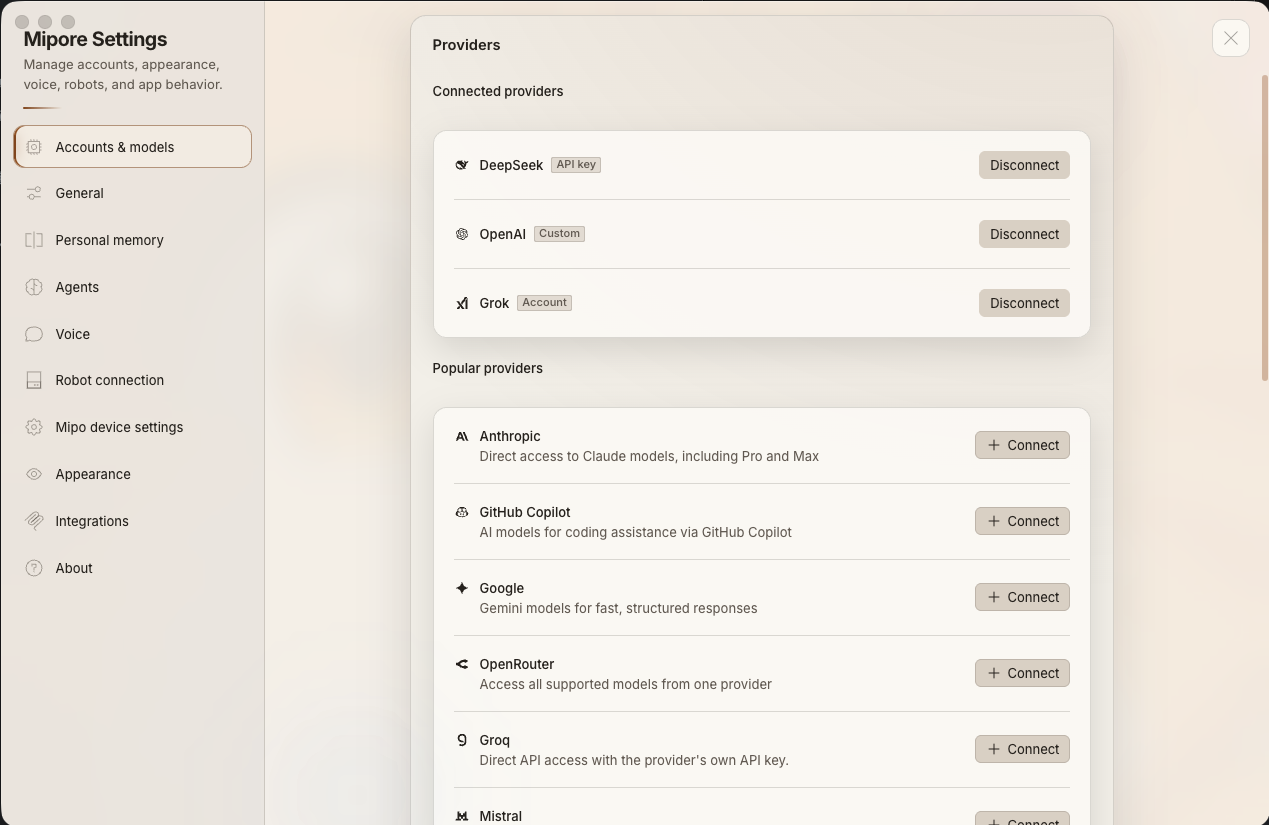Connect GitHub Copilot provider
Screen dimensions: 1269x825
[x=1022, y=521]
